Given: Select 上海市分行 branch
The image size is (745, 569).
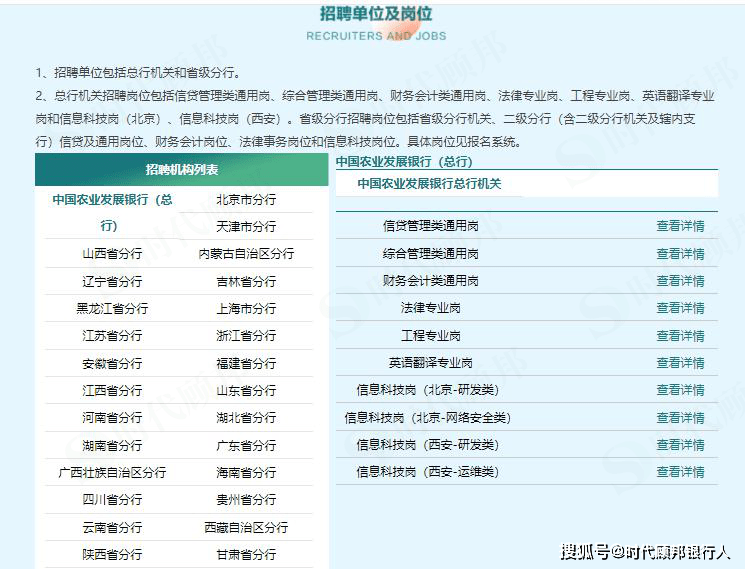Looking at the screenshot, I should [246, 308].
